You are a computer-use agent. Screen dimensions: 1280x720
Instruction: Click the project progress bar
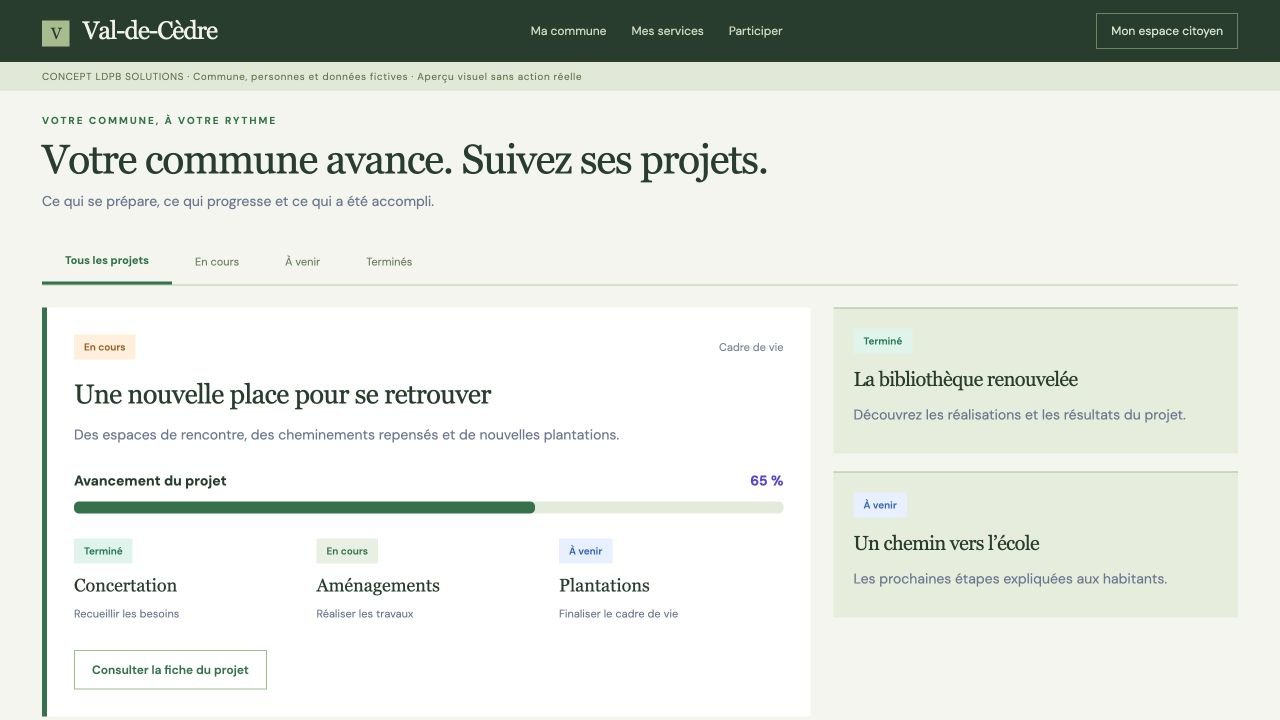[429, 508]
